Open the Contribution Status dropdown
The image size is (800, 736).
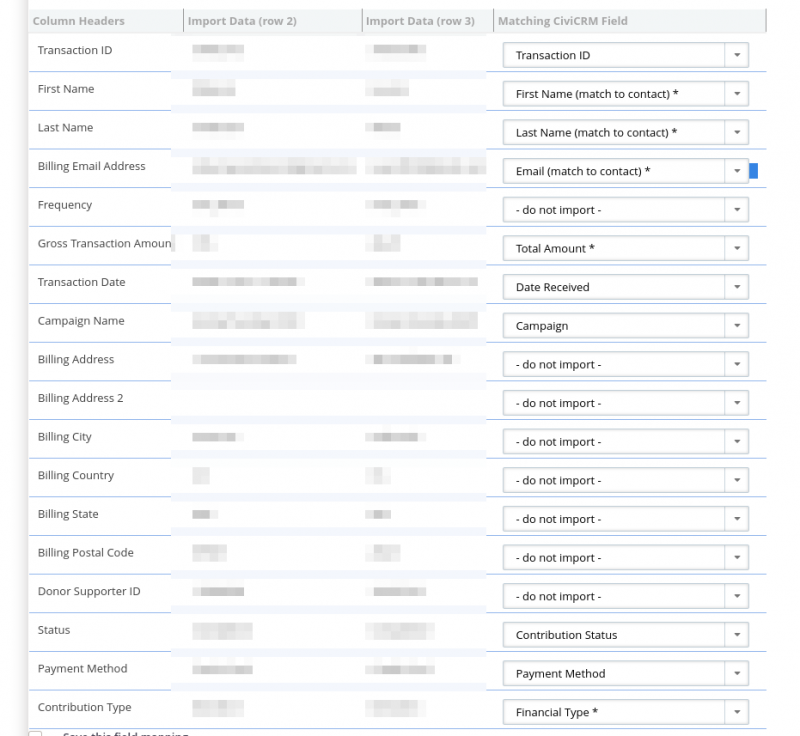[626, 635]
